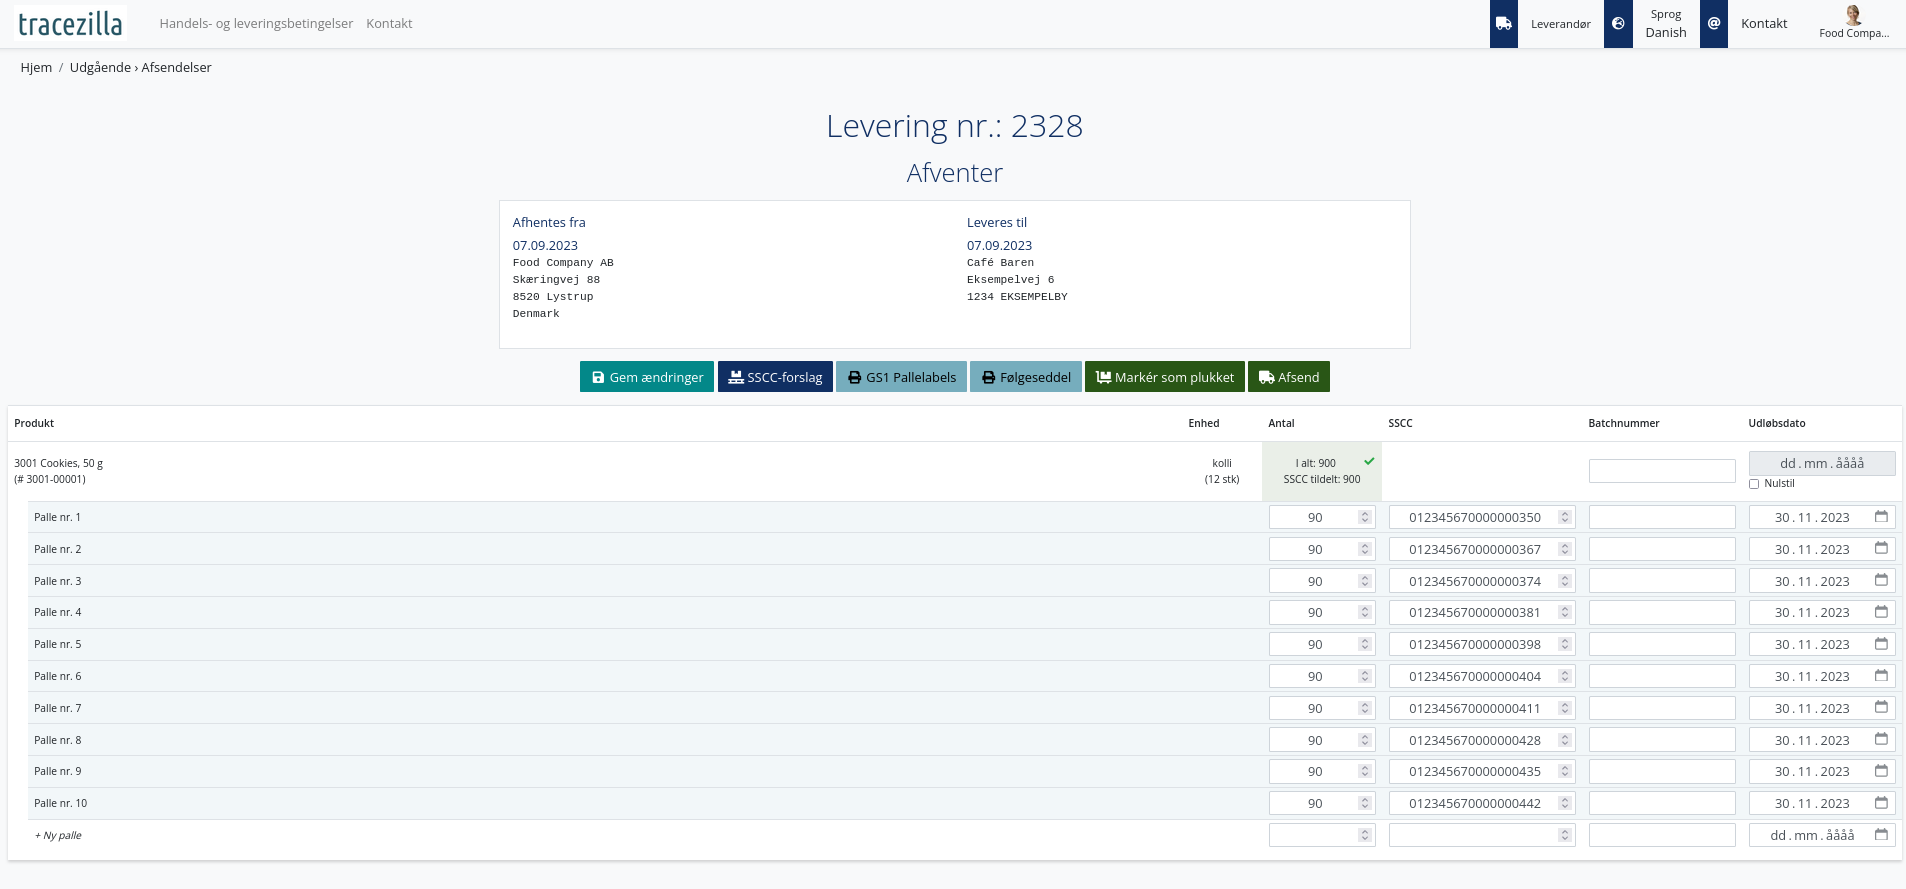Open calendar picker for Palle nr. 1
Viewport: 1906px width, 889px height.
tap(1881, 517)
